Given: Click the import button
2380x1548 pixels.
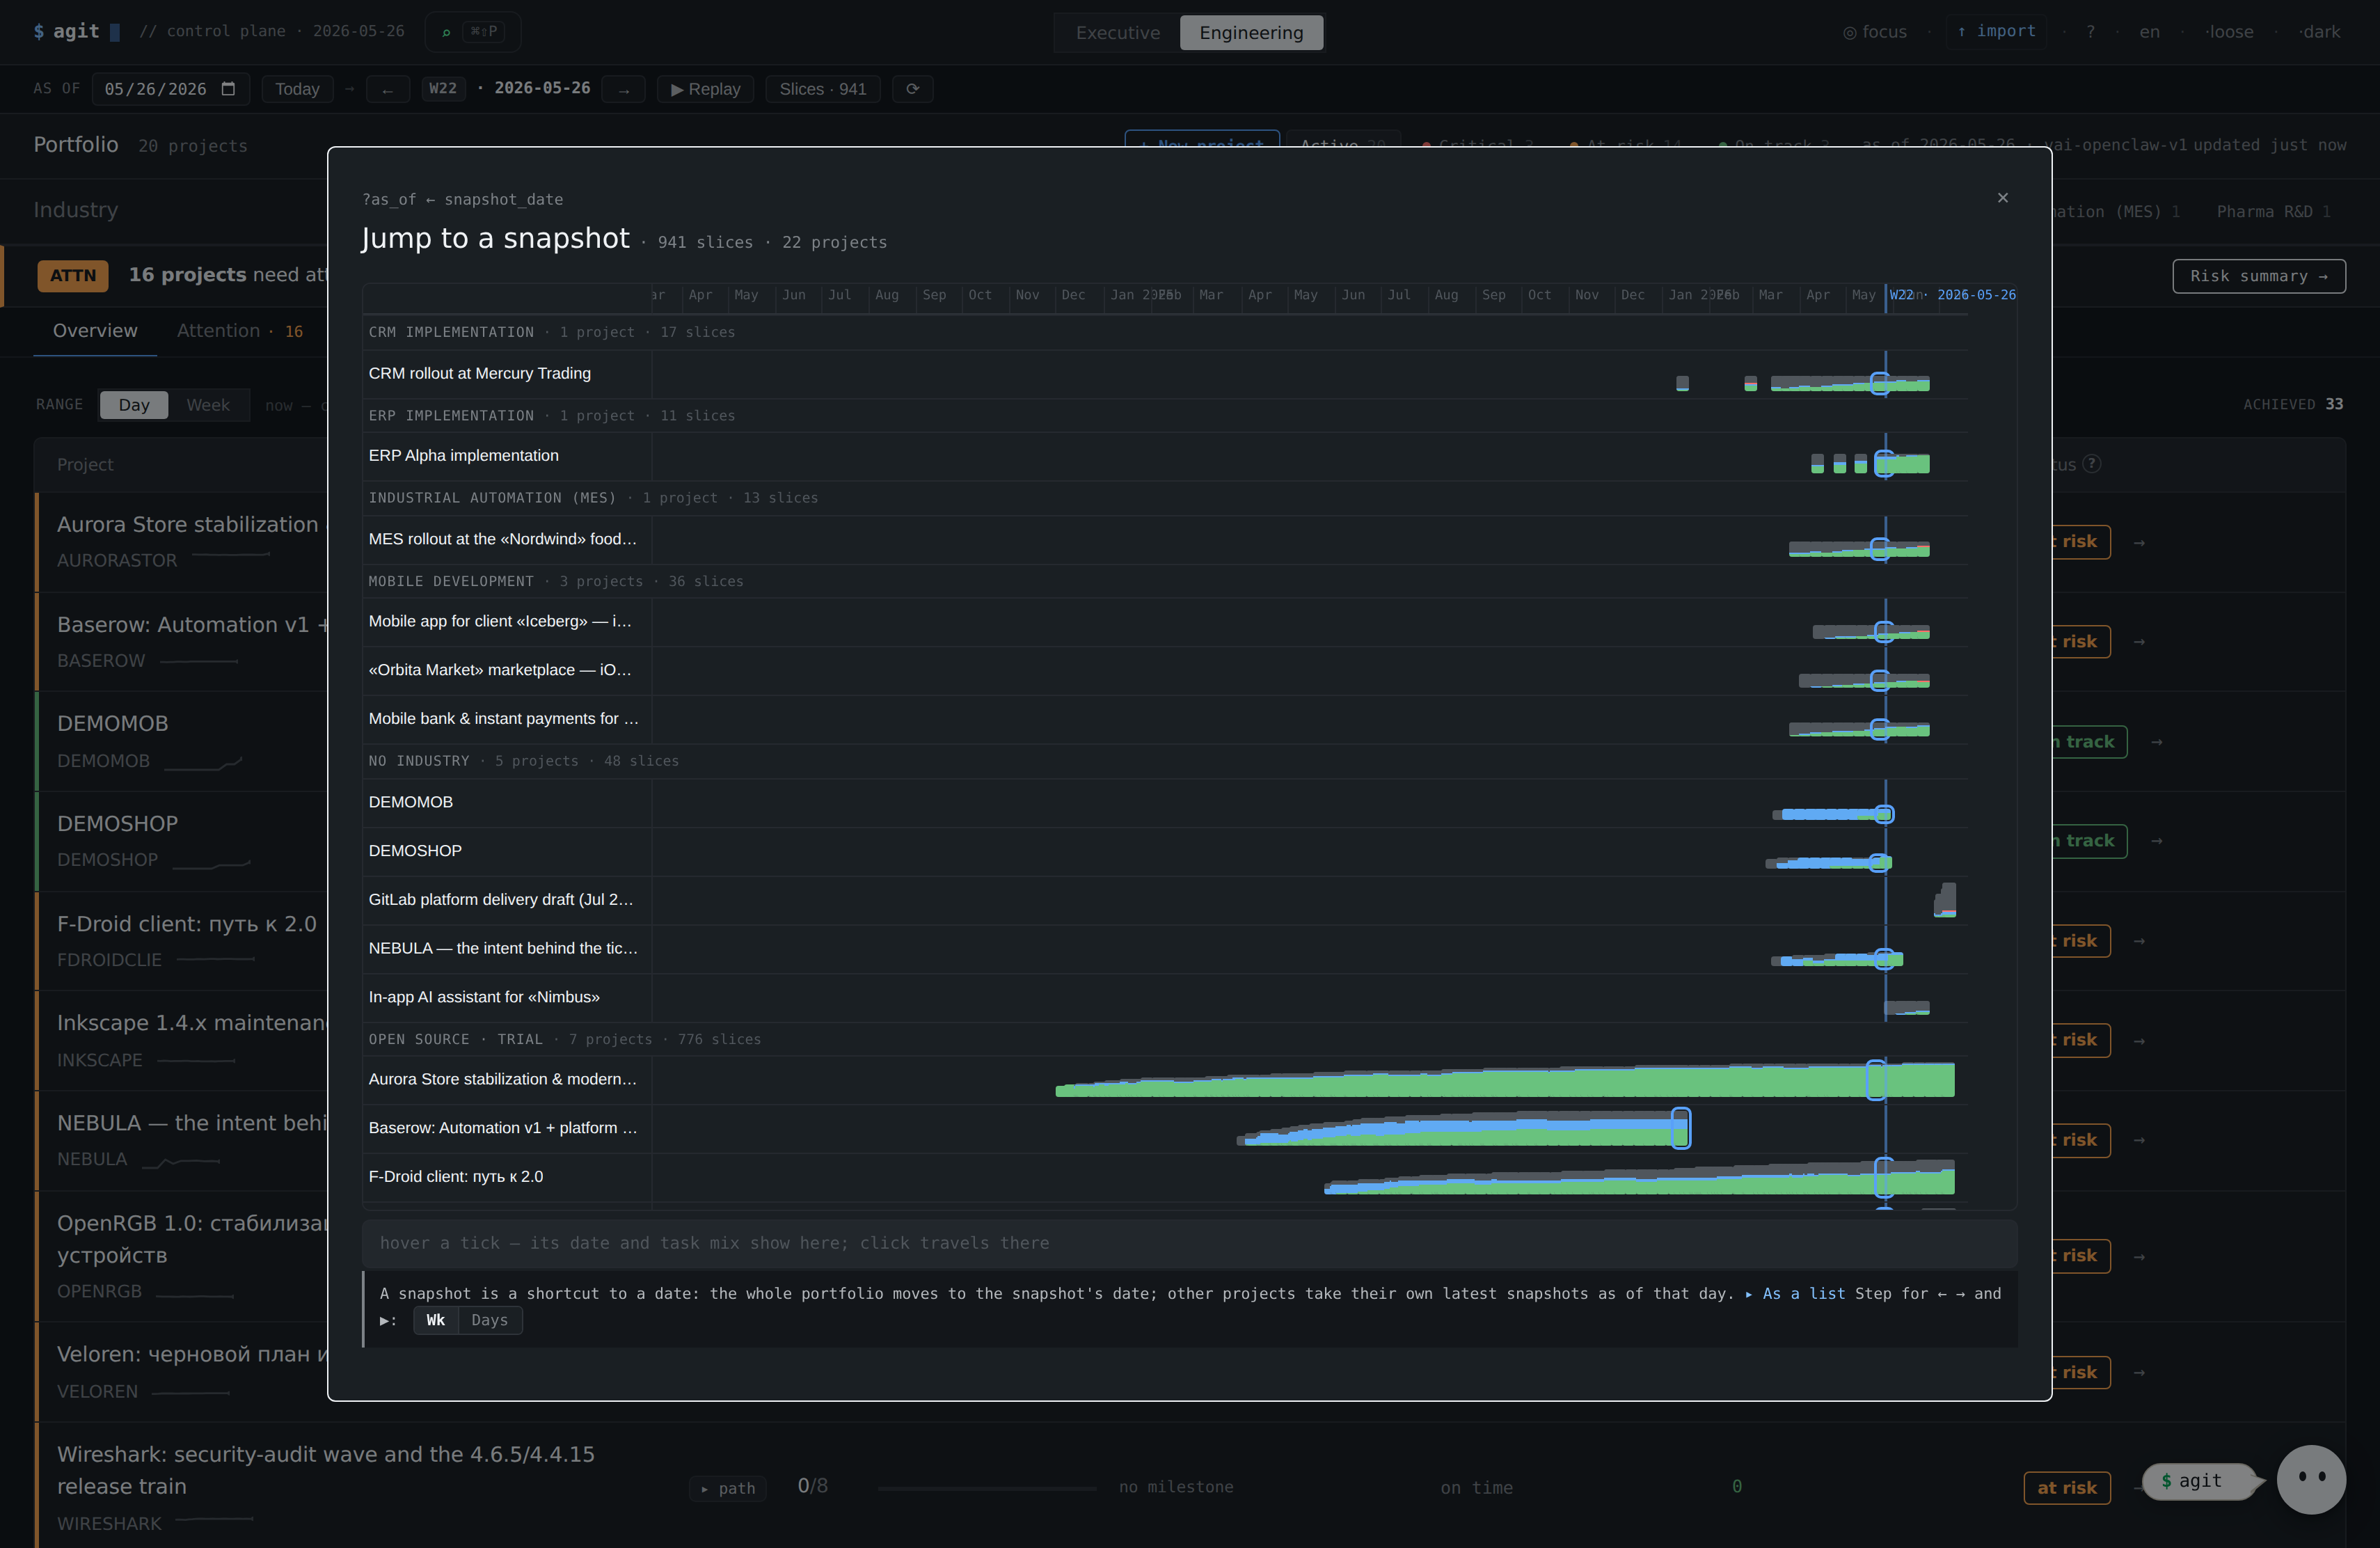Looking at the screenshot, I should point(1996,31).
